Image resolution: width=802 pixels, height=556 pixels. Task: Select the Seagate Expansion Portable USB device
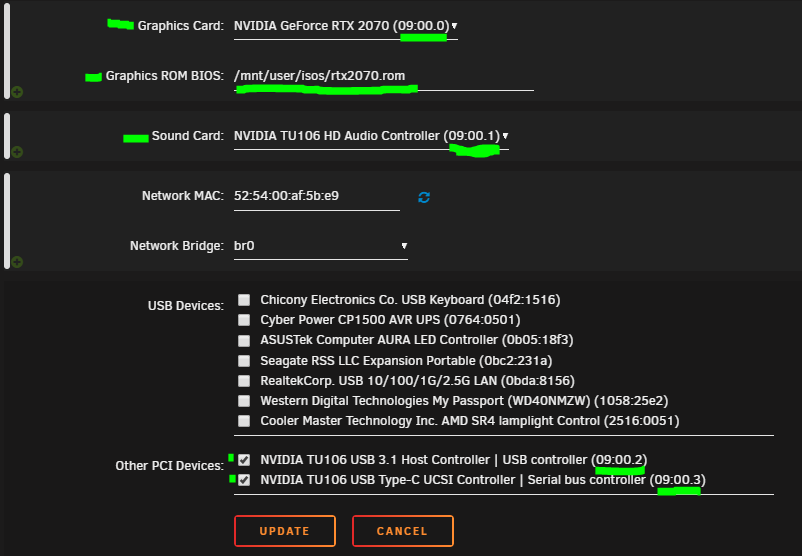(244, 361)
